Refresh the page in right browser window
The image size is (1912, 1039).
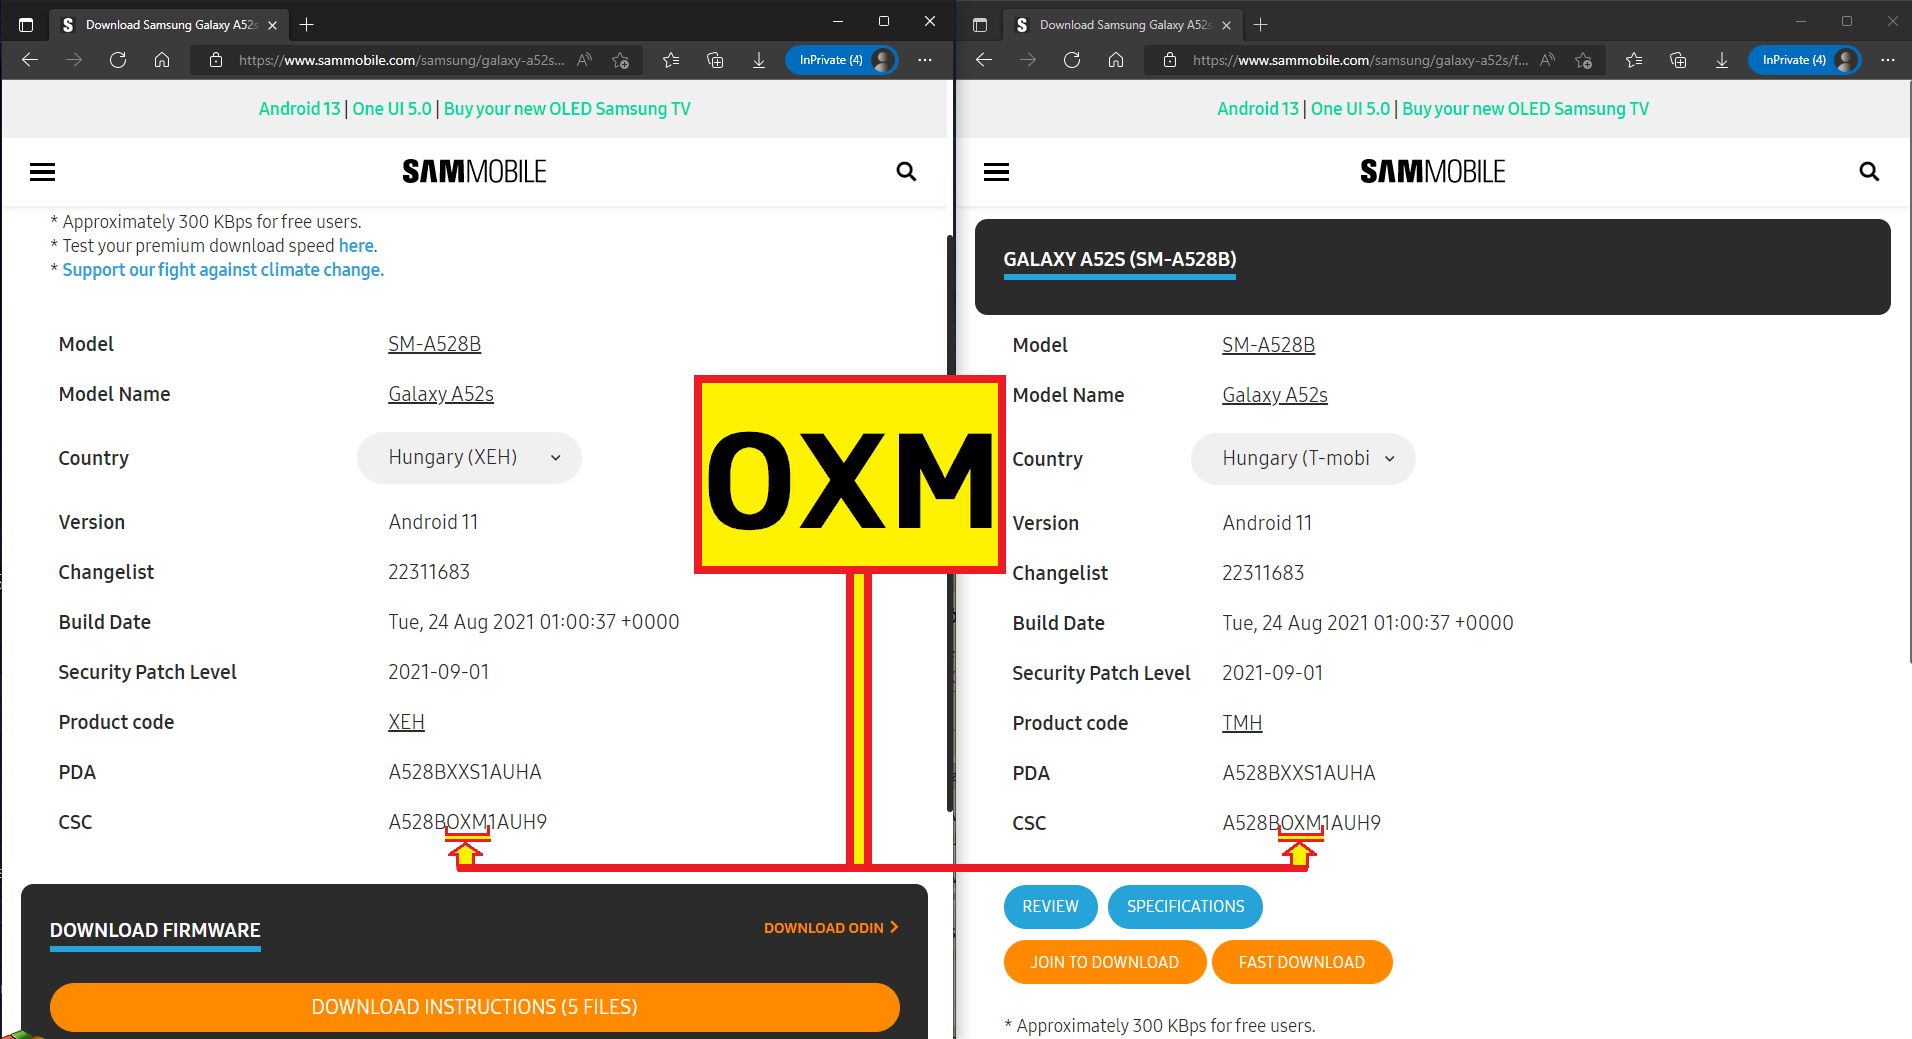pyautogui.click(x=1072, y=60)
